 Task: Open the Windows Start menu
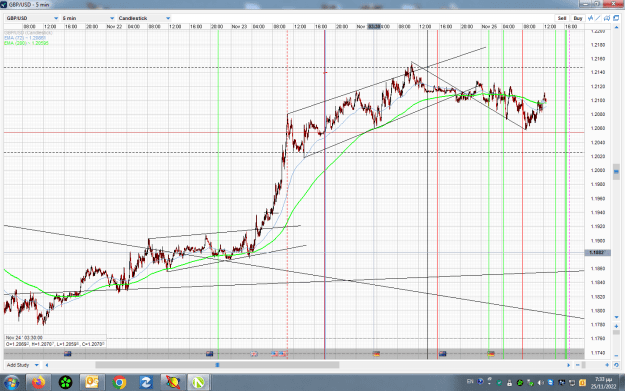(12, 383)
